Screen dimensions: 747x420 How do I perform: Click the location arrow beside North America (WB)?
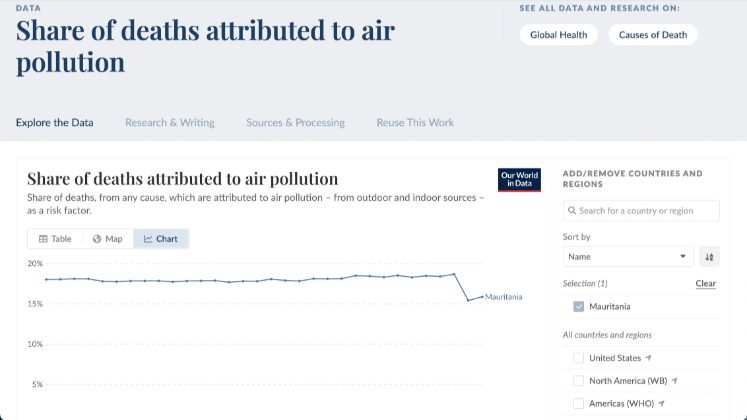click(x=675, y=381)
